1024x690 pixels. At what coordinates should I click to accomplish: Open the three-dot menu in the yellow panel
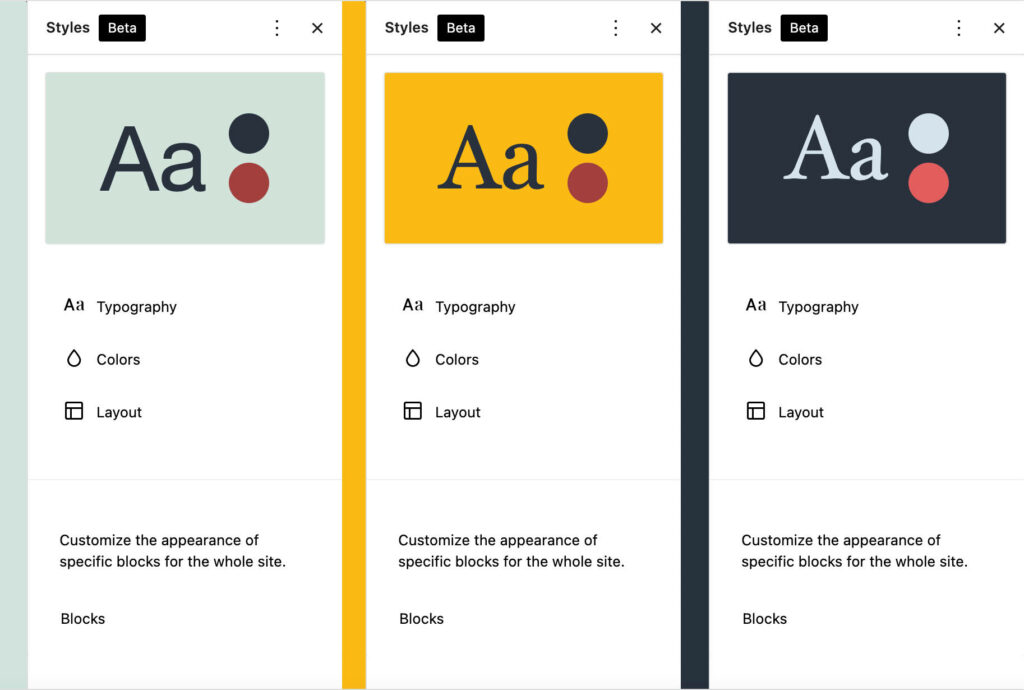616,28
